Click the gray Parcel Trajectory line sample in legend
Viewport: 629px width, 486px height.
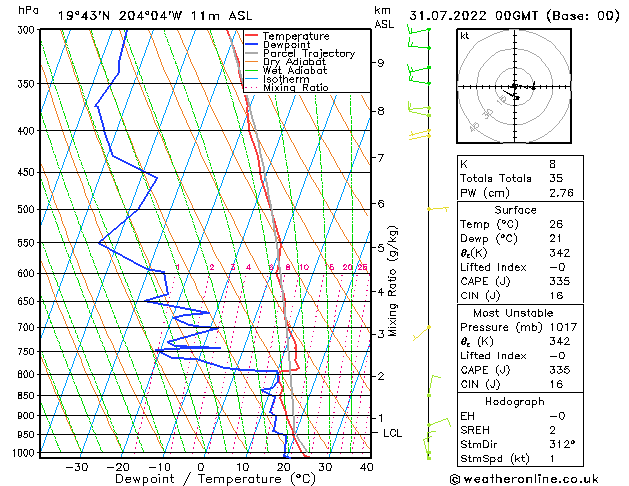[x=252, y=53]
